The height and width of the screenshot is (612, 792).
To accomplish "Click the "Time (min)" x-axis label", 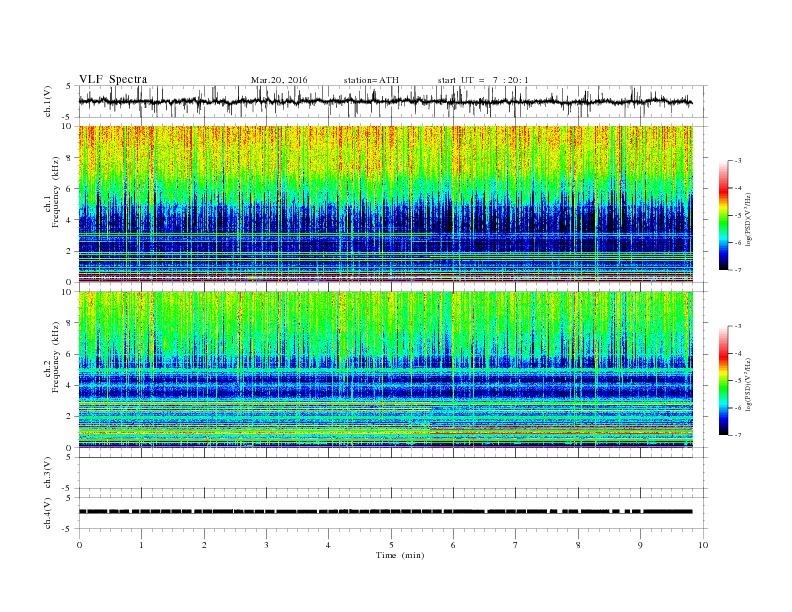I will 400,555.
